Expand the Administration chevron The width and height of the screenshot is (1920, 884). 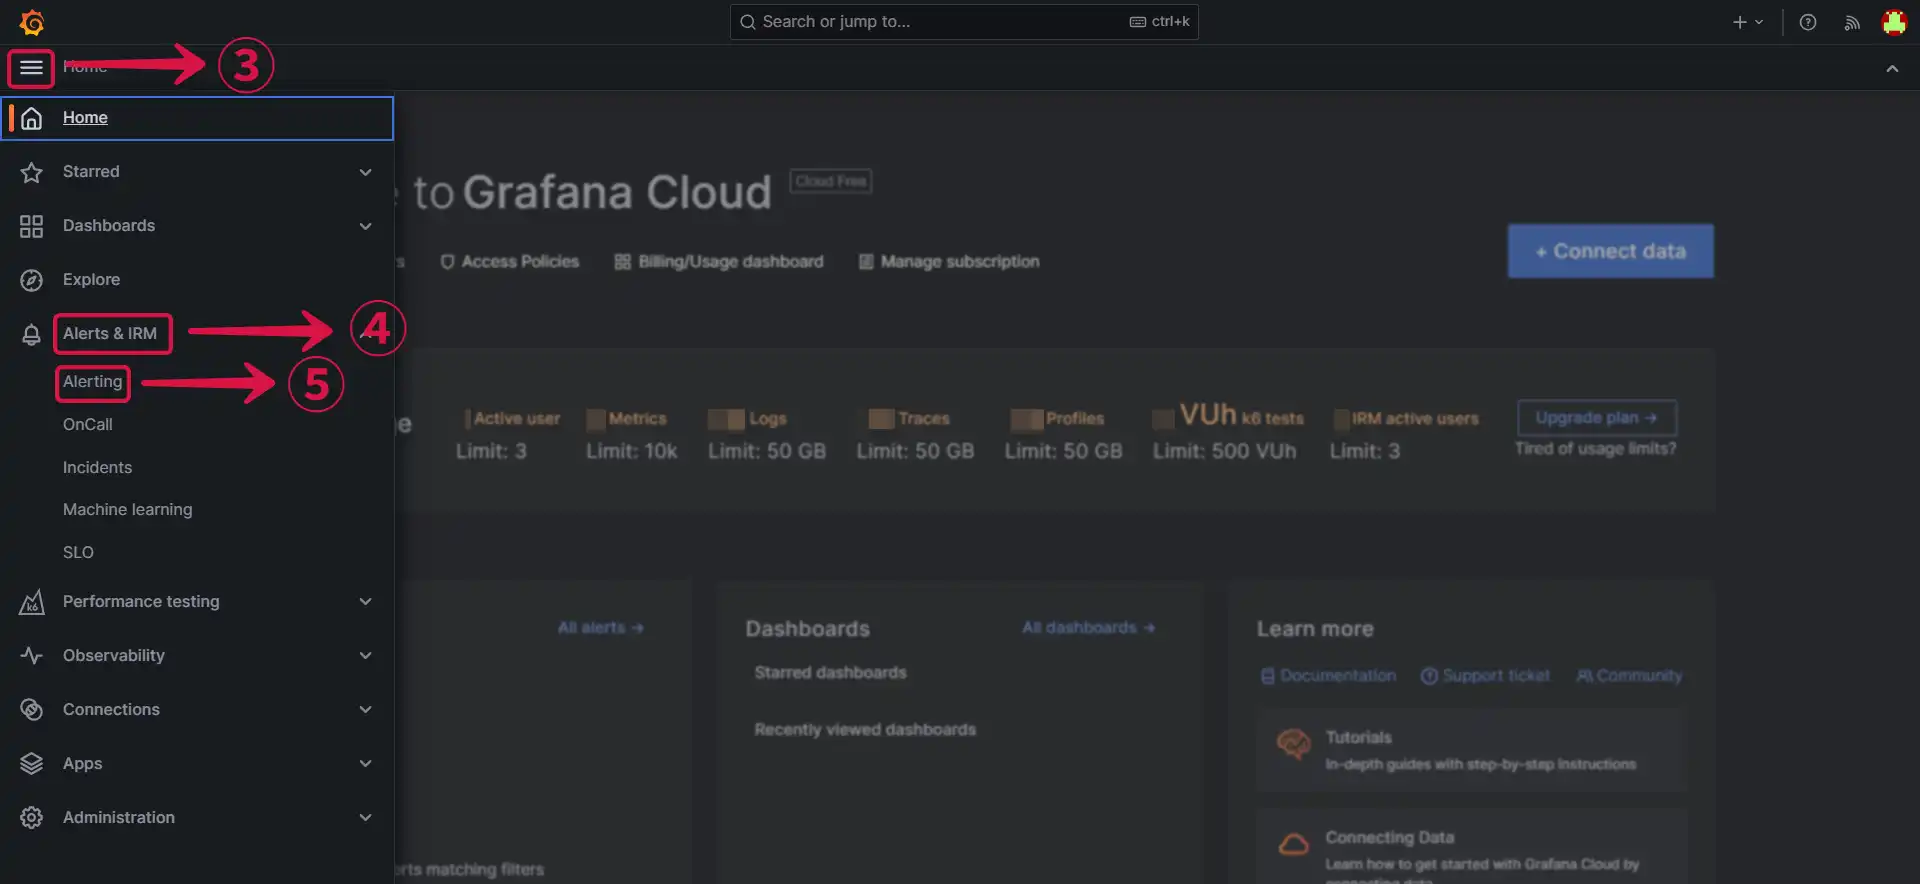tap(366, 818)
